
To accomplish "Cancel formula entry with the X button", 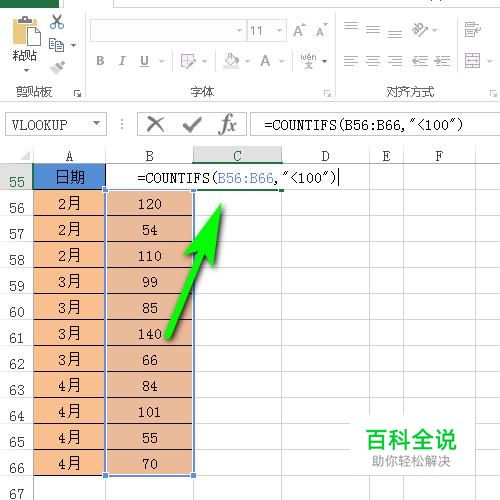I will pos(155,124).
